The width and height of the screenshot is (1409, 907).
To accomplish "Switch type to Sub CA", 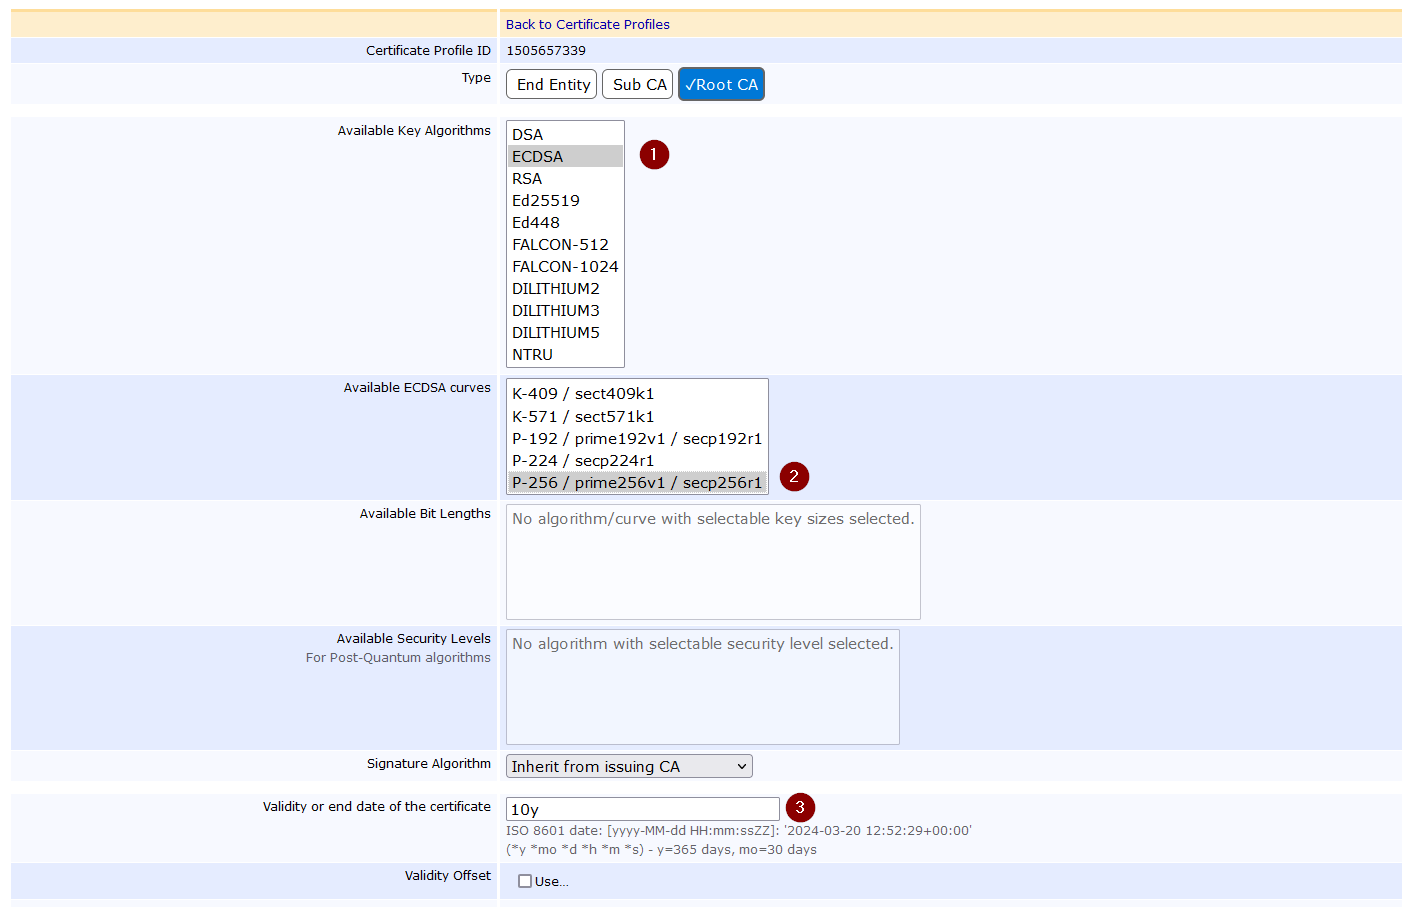I will (x=638, y=85).
